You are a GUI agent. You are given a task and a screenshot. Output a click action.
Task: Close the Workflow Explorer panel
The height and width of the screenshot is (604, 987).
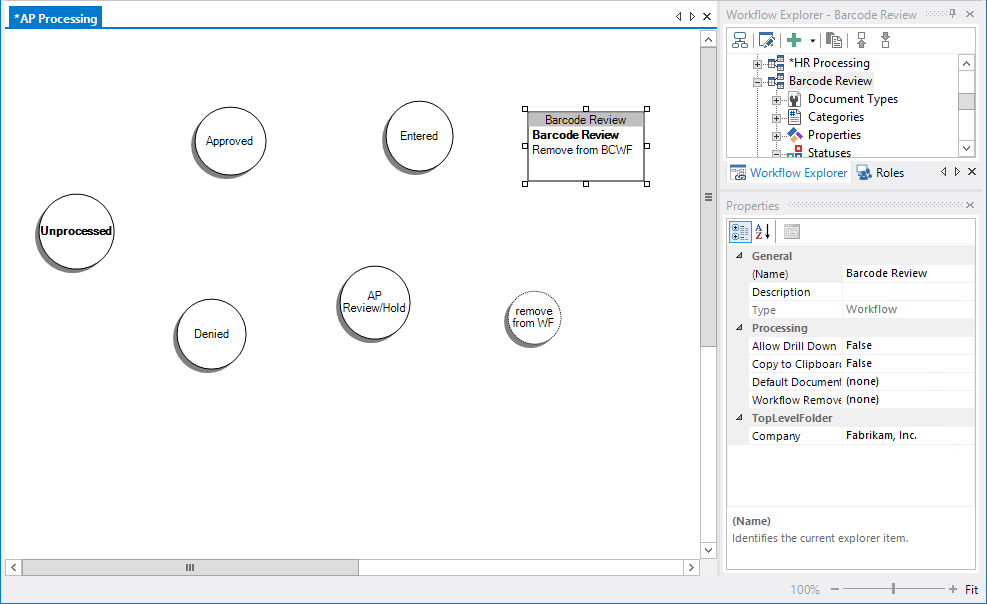(x=970, y=14)
